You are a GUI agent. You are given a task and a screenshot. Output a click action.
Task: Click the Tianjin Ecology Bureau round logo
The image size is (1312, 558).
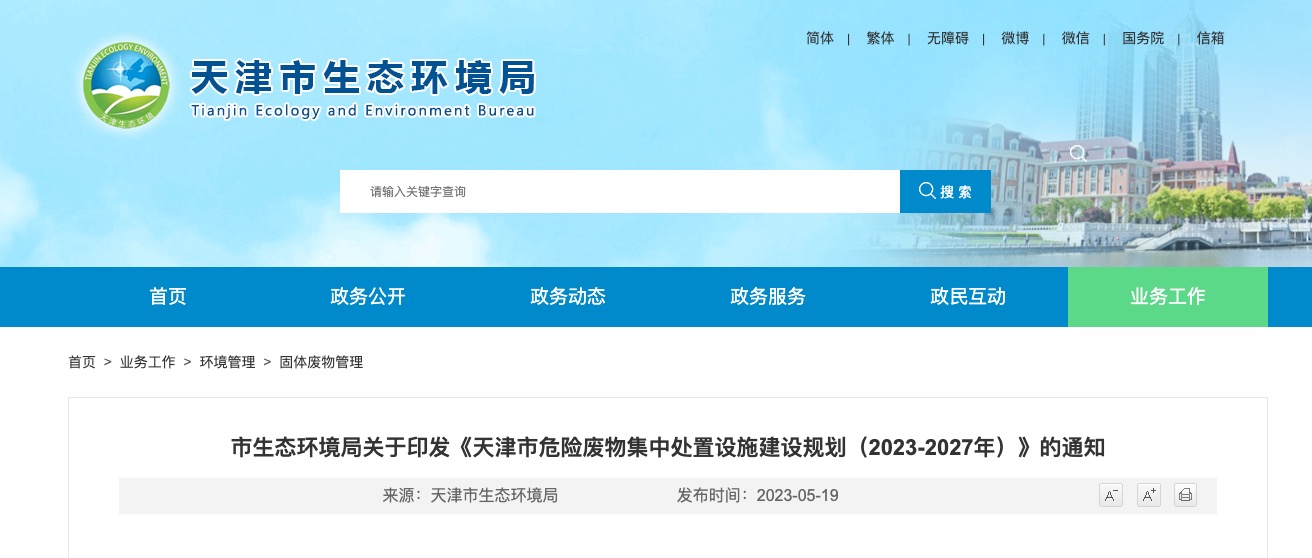click(x=126, y=86)
